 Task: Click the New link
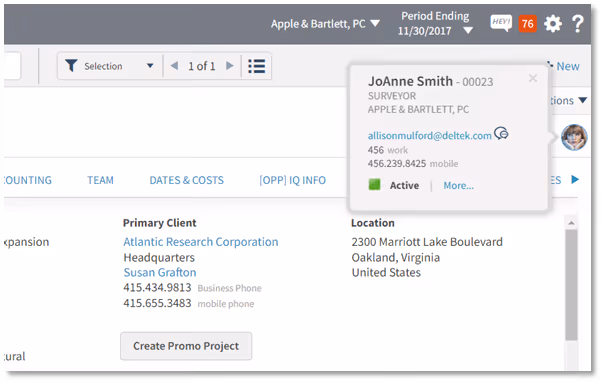click(x=568, y=66)
